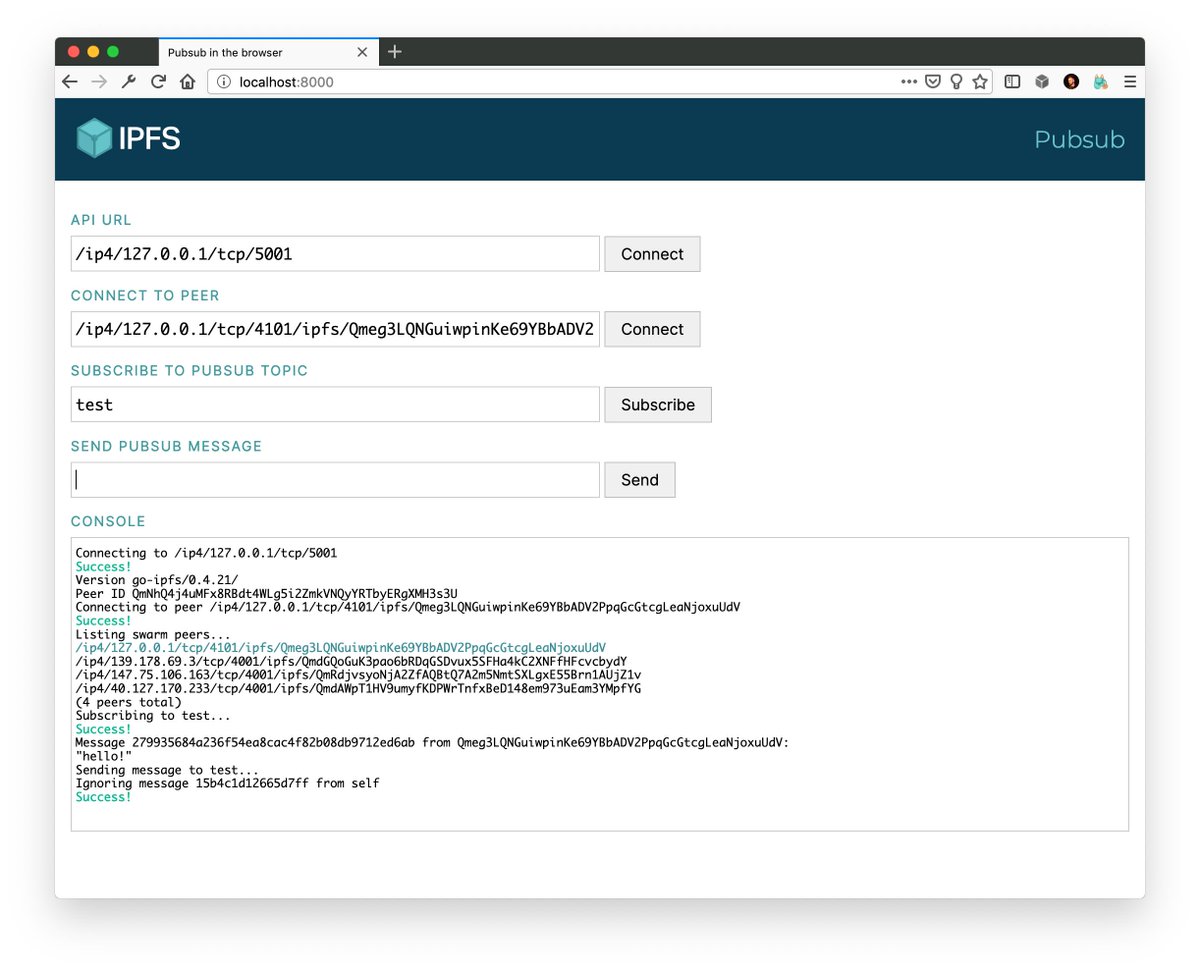Screen dimensions: 1200x971
Task: Click the Message 279935684a236f54 console line
Action: coord(432,743)
